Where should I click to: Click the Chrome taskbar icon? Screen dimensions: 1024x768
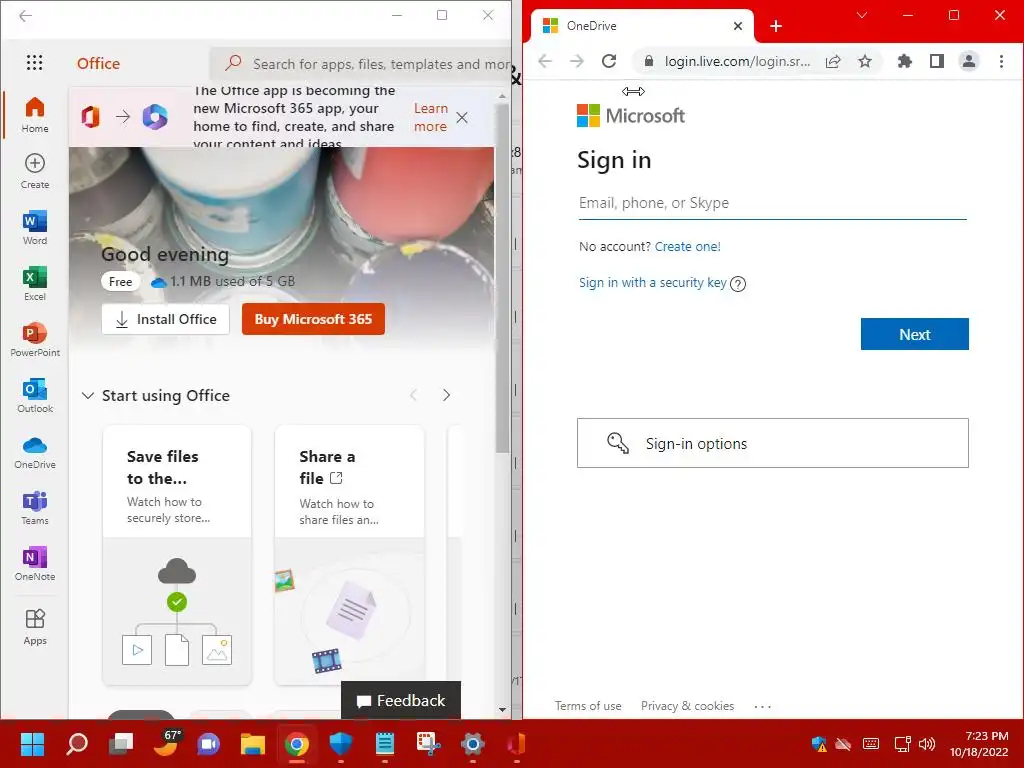tap(296, 744)
